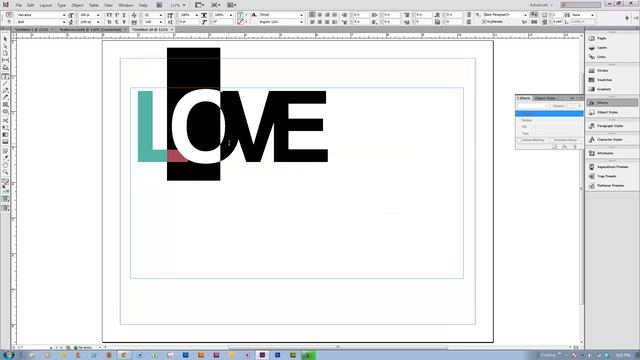Open the Type menu

[61, 5]
